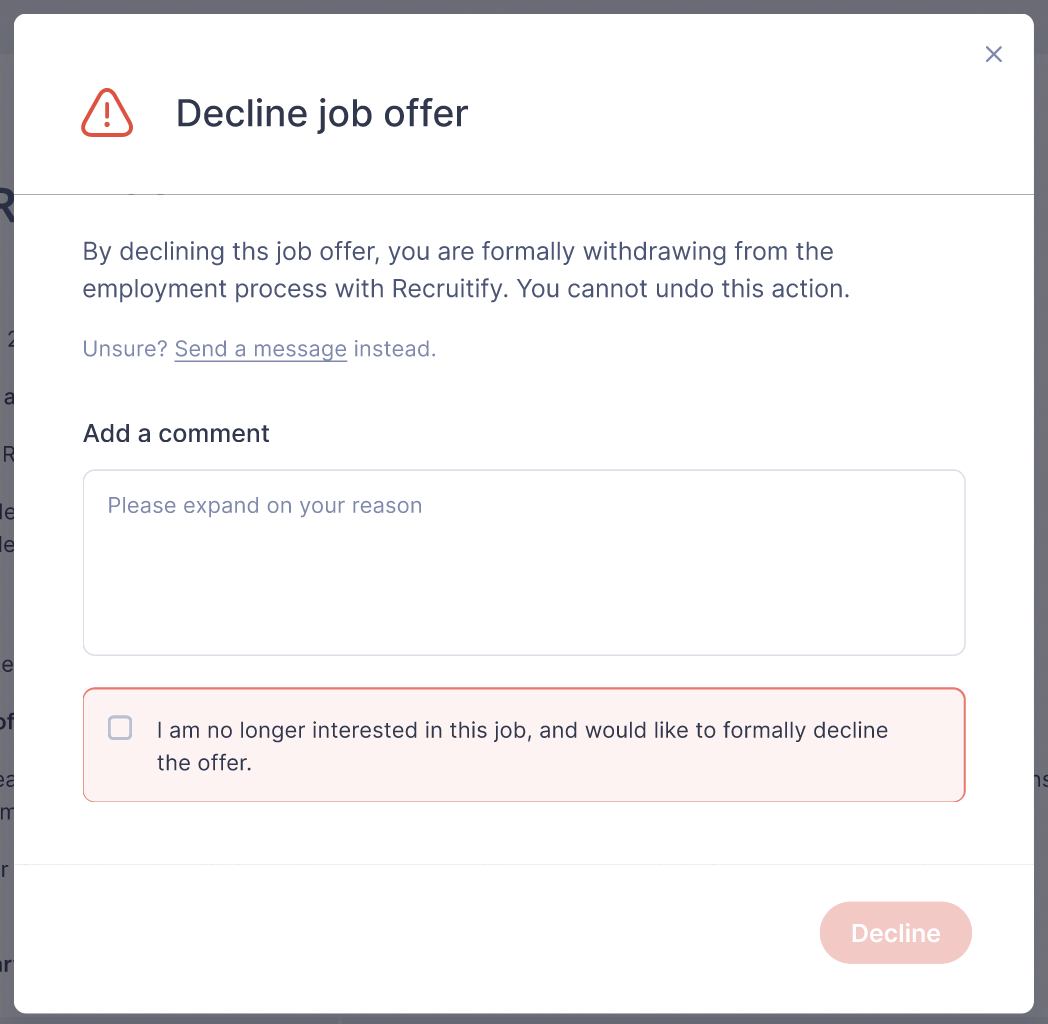The height and width of the screenshot is (1024, 1048).
Task: Click the footer area left of Decline
Action: (414, 932)
